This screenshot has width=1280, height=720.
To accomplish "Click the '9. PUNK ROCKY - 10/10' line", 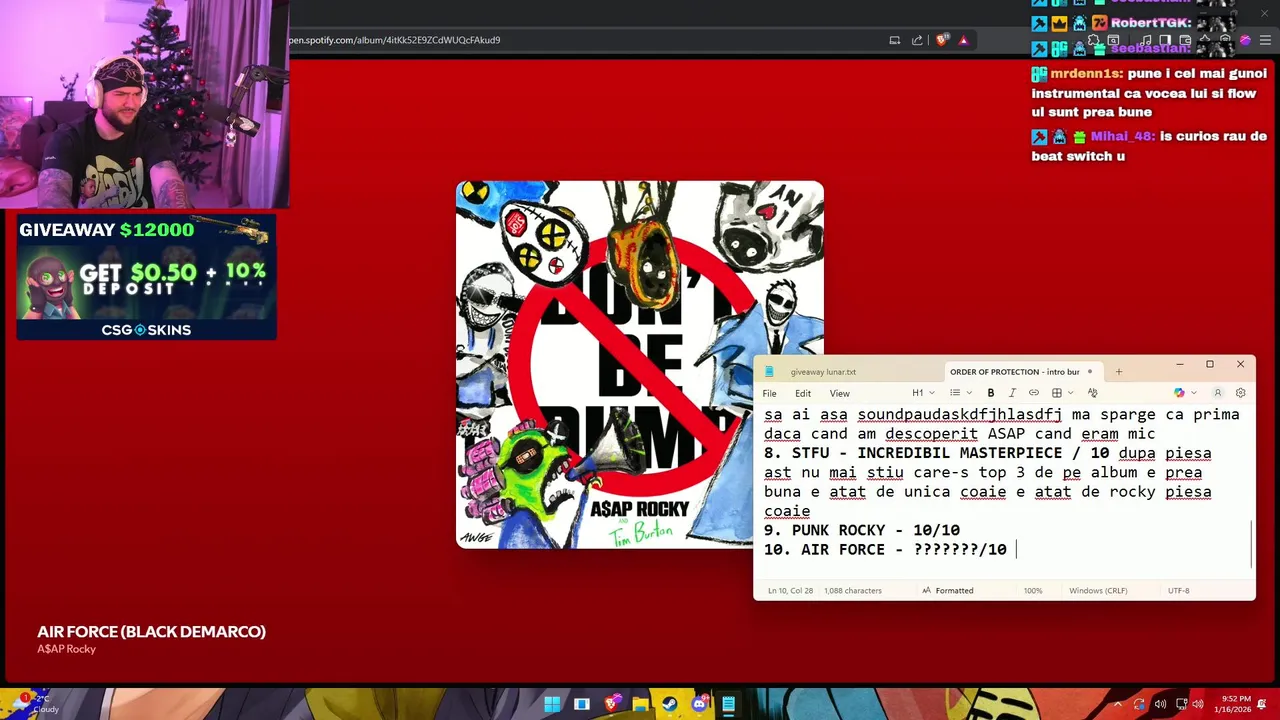I will (861, 530).
